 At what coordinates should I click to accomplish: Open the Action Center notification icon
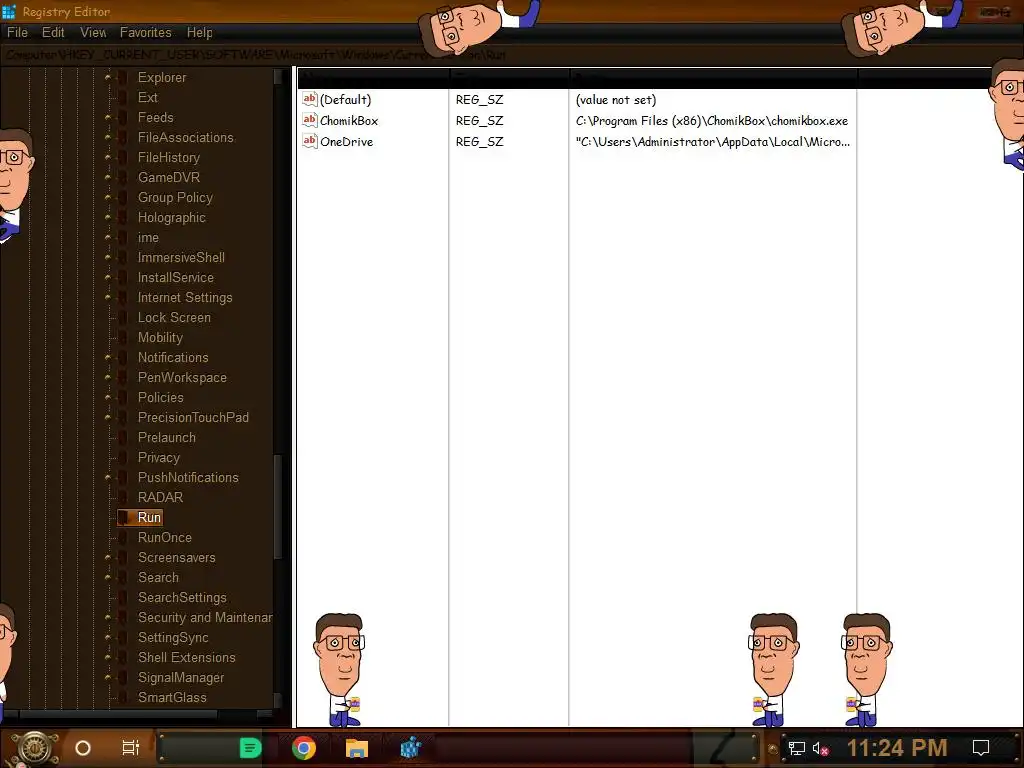[981, 748]
